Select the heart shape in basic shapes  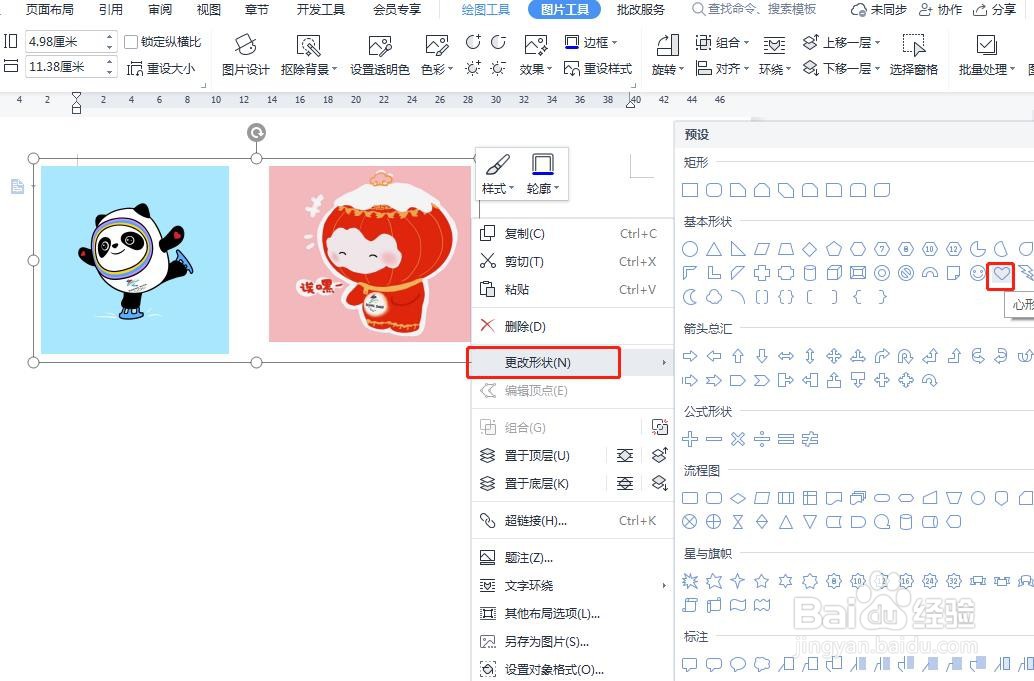point(1001,273)
